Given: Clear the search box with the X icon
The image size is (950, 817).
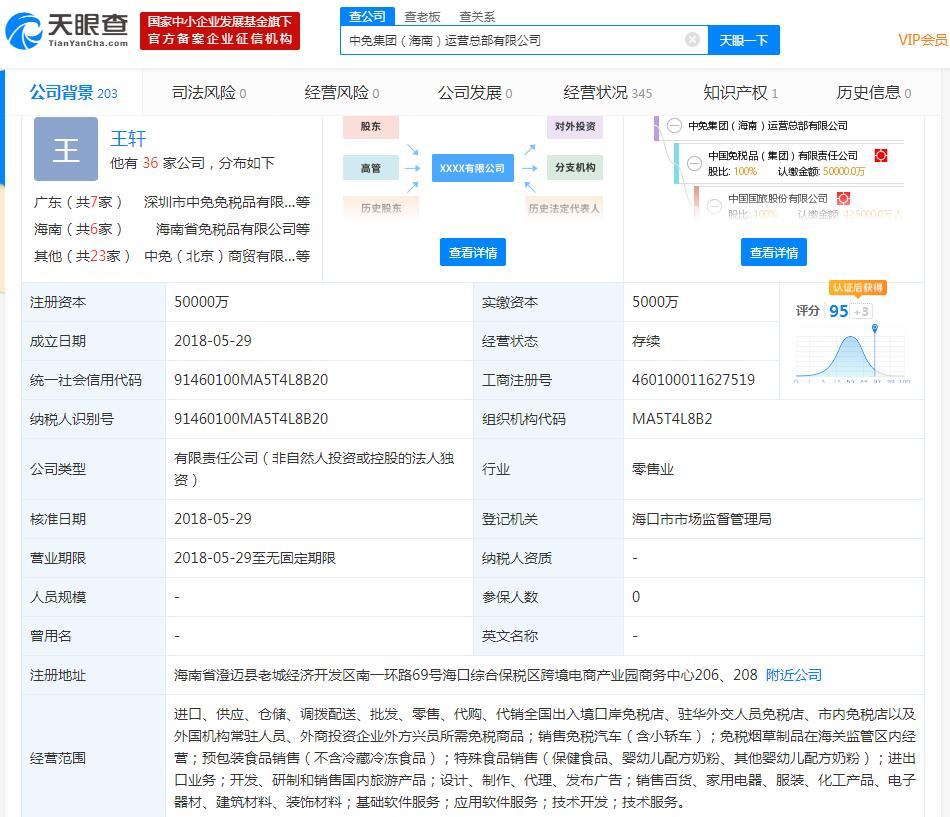Looking at the screenshot, I should coord(692,40).
